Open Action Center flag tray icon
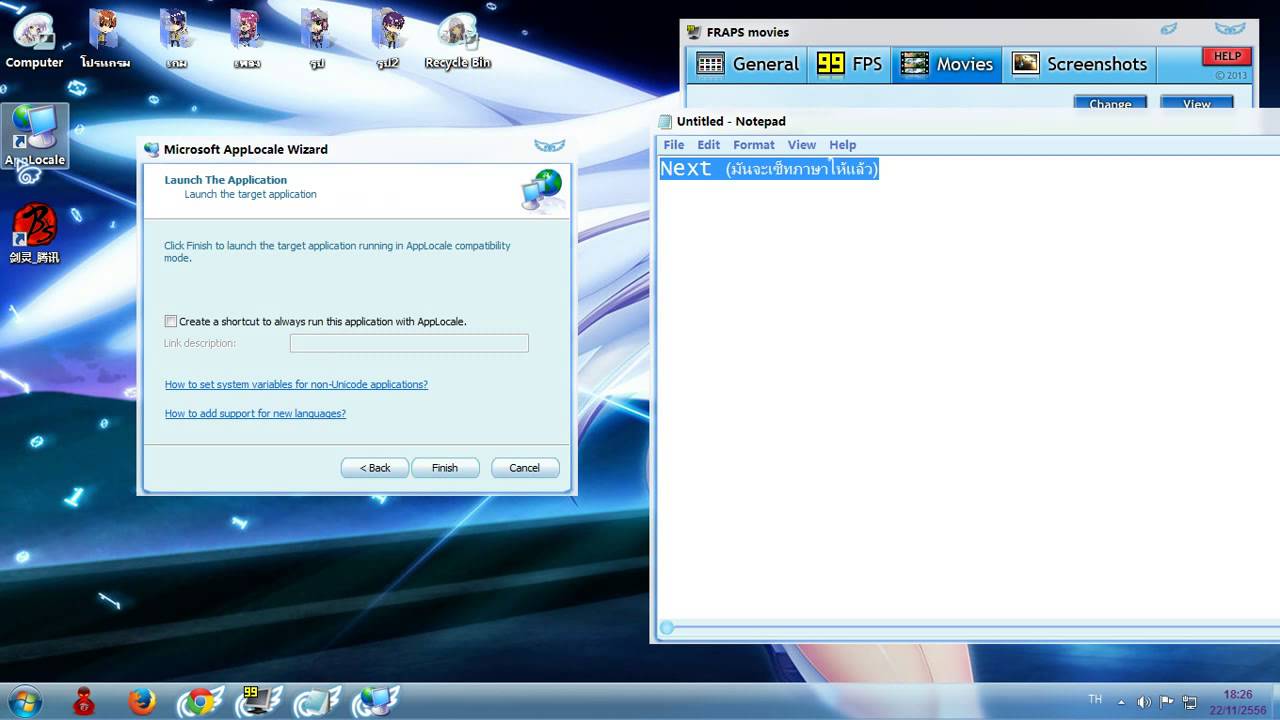The width and height of the screenshot is (1280, 720). point(1167,701)
